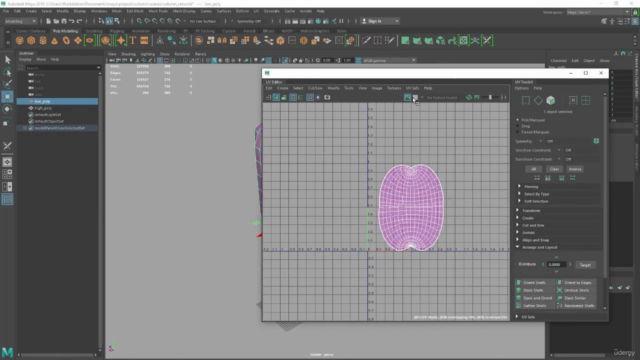Screen dimensions: 640x360
Task: Click the Target button next to Distribute
Action: coord(585,265)
